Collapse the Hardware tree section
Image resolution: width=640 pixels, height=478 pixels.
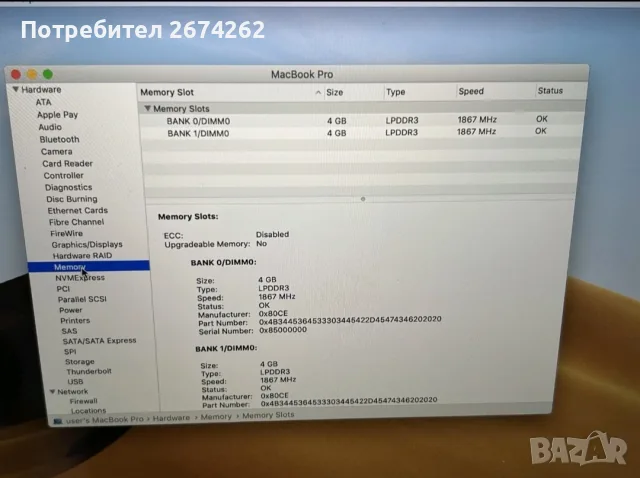[16, 89]
